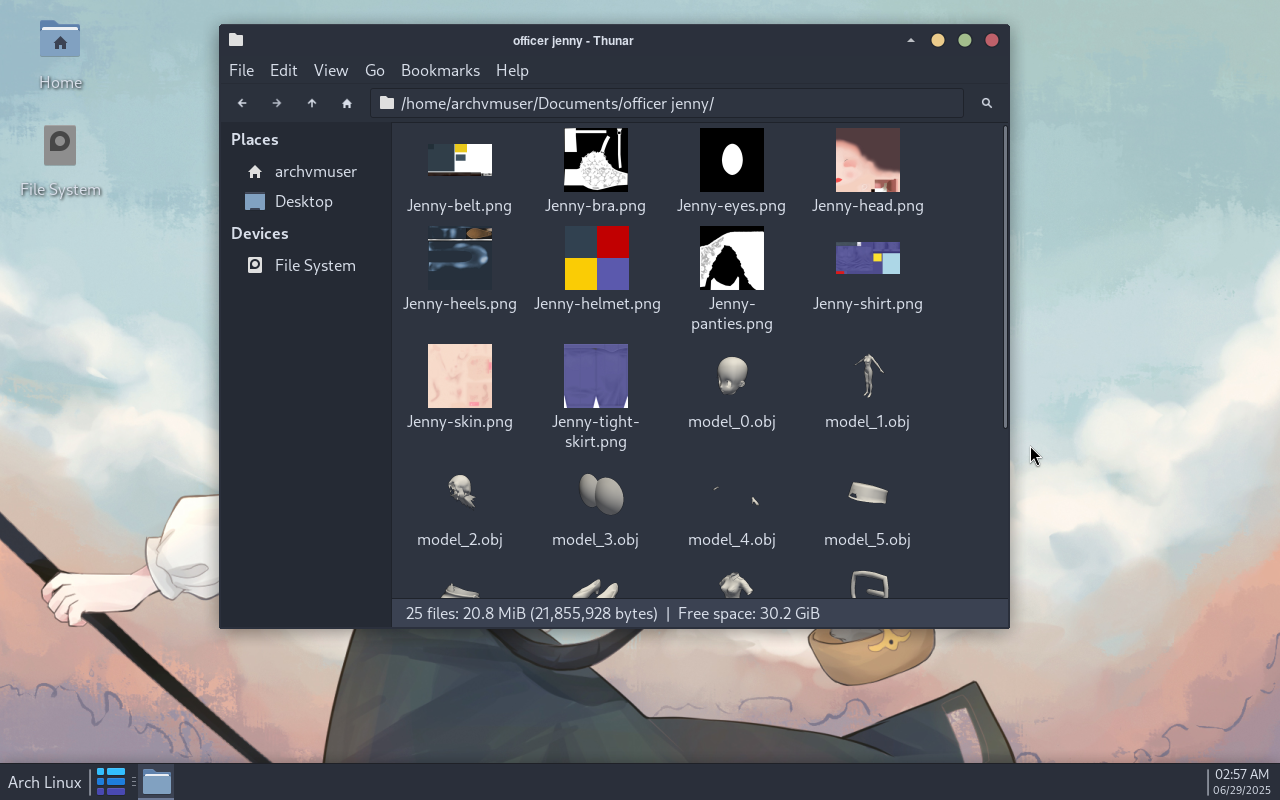This screenshot has width=1280, height=800.
Task: Open the File menu
Action: coord(241,70)
